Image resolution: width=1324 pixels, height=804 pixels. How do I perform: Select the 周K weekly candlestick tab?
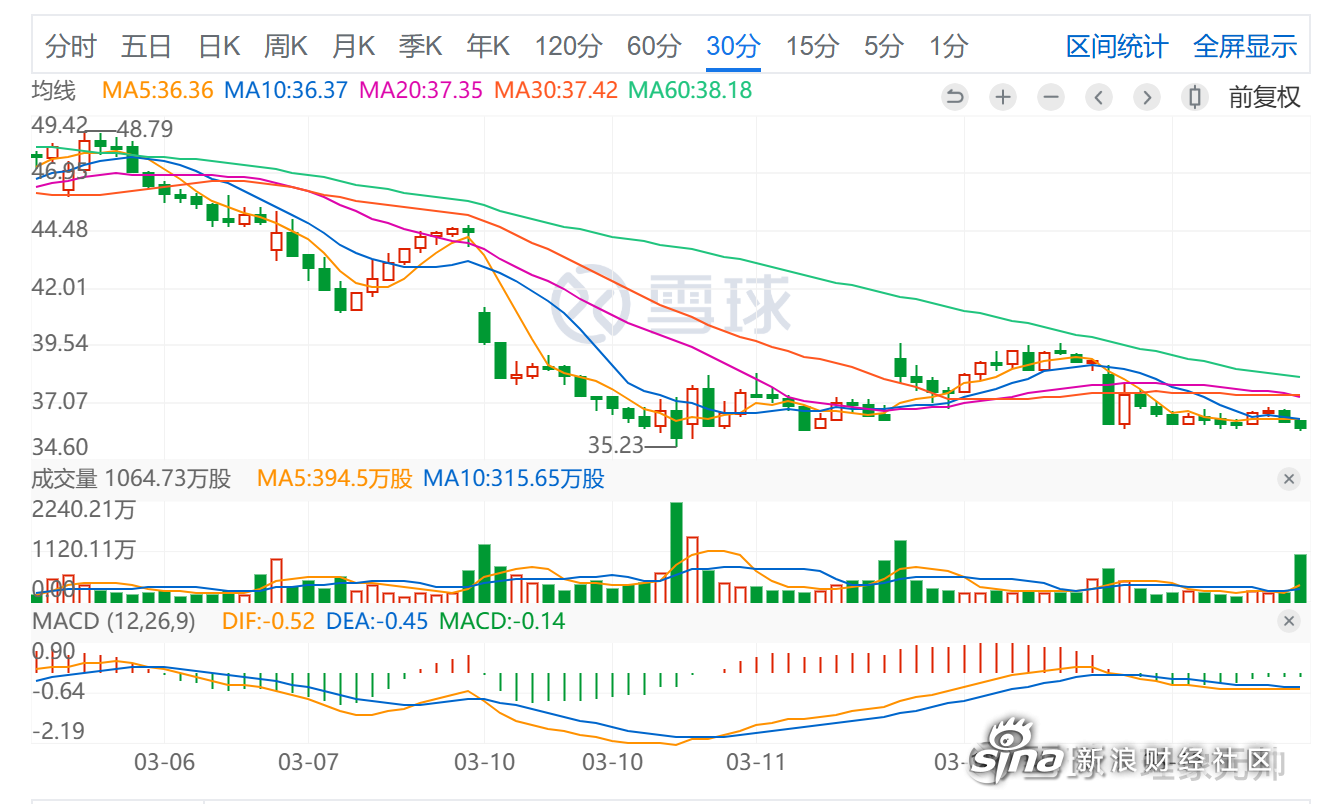click(x=286, y=46)
